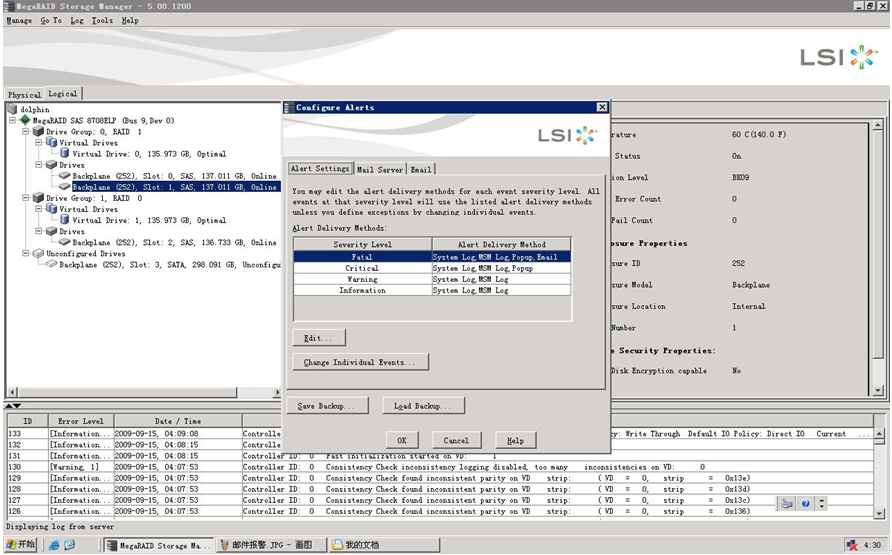
Task: Click the dolphin server icon in tree
Action: pyautogui.click(x=12, y=109)
